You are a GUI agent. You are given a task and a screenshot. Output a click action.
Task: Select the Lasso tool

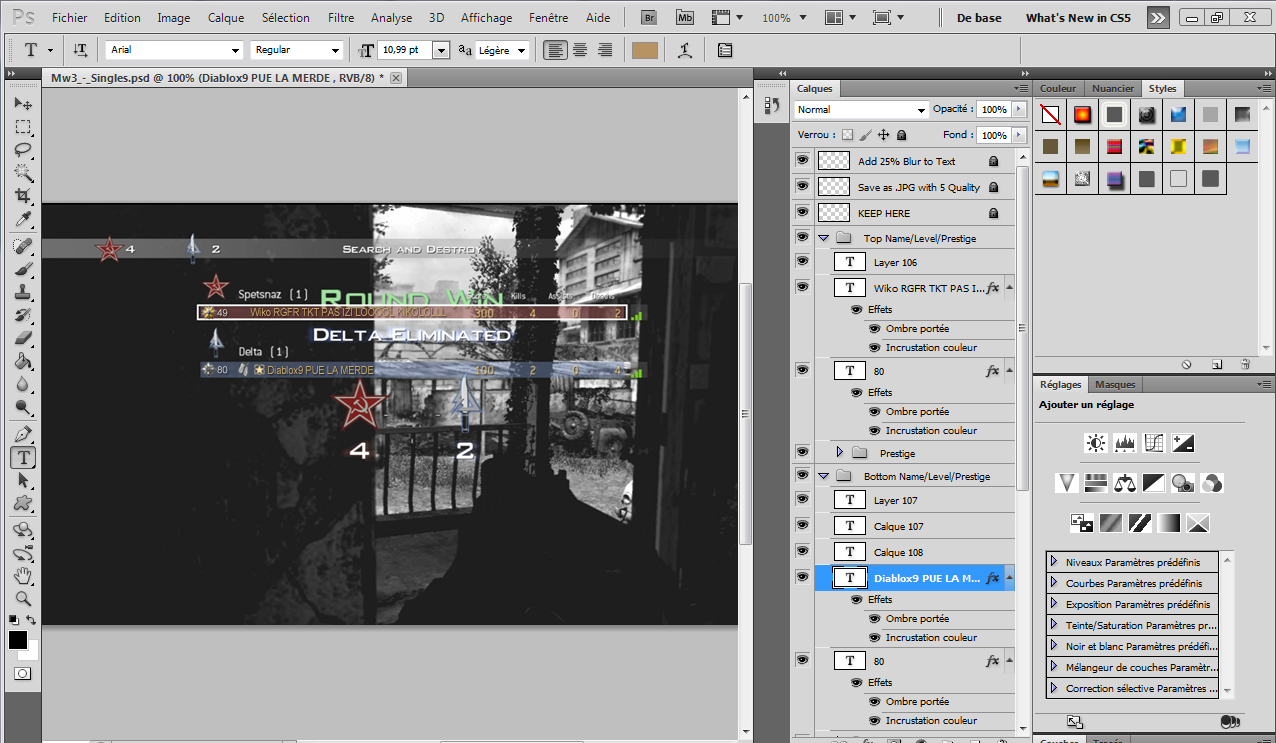[22, 150]
